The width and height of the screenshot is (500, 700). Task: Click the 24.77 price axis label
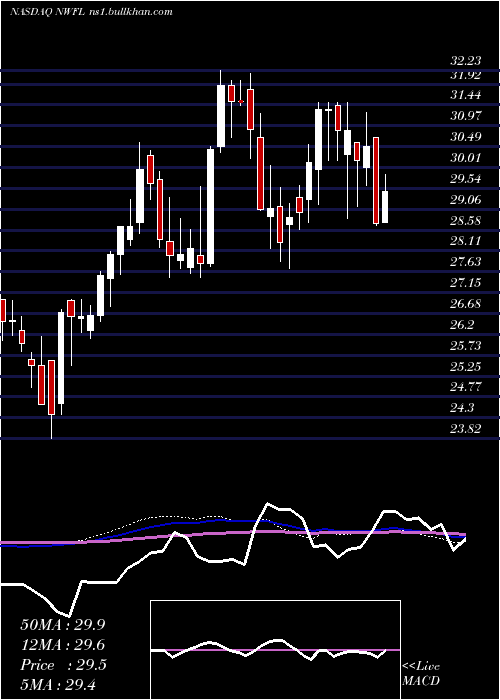coord(466,387)
